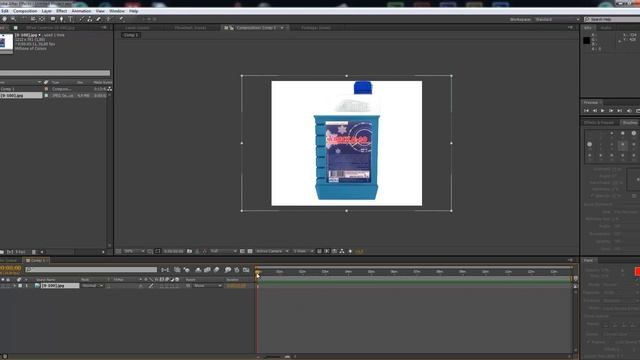The width and height of the screenshot is (640, 360).
Task: Click the footage thumbnail in Project panel
Action: pos(6,43)
